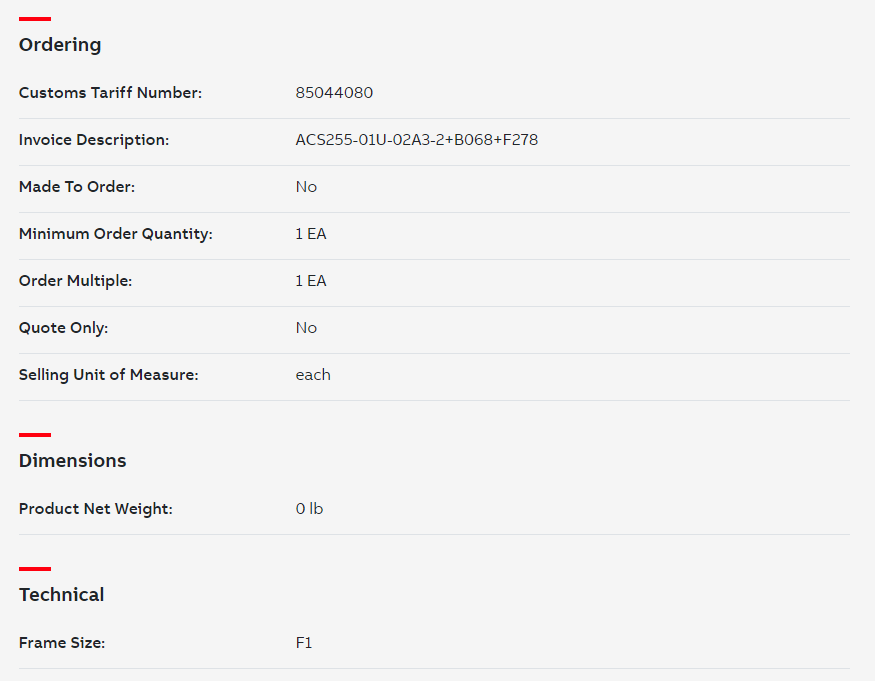Screen dimensions: 875x681
Task: Click the Invoice Description label
Action: point(94,140)
